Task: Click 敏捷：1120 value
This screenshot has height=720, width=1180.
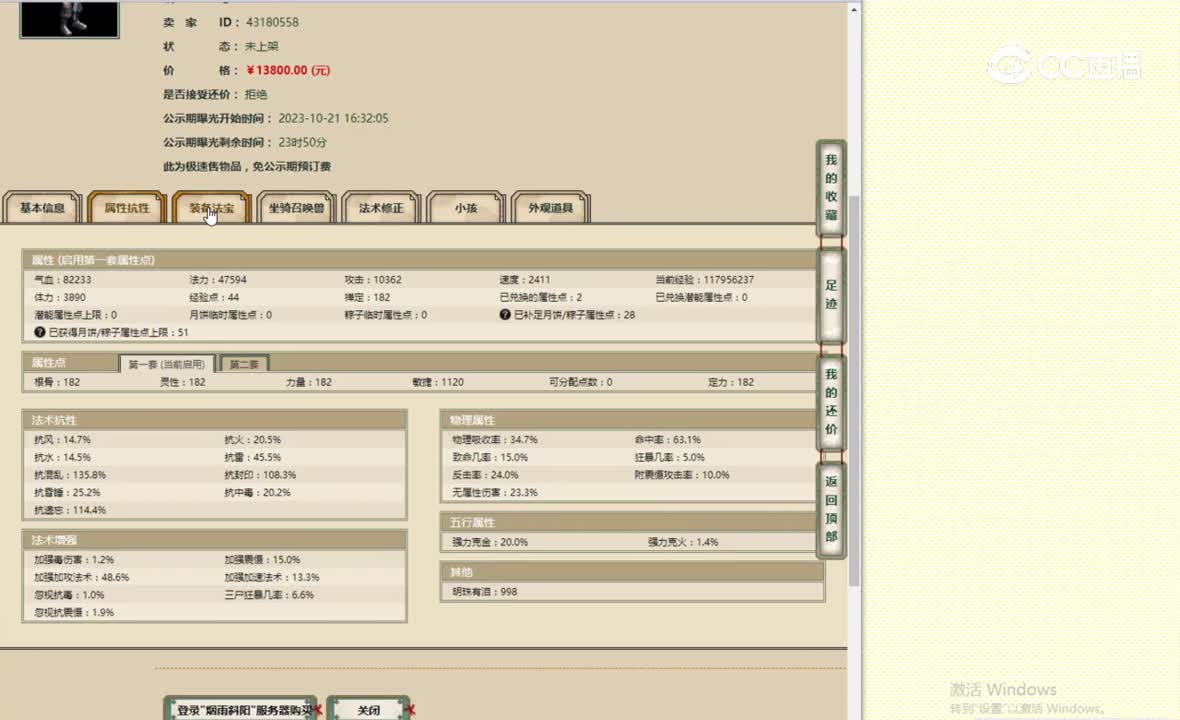Action: coord(437,382)
